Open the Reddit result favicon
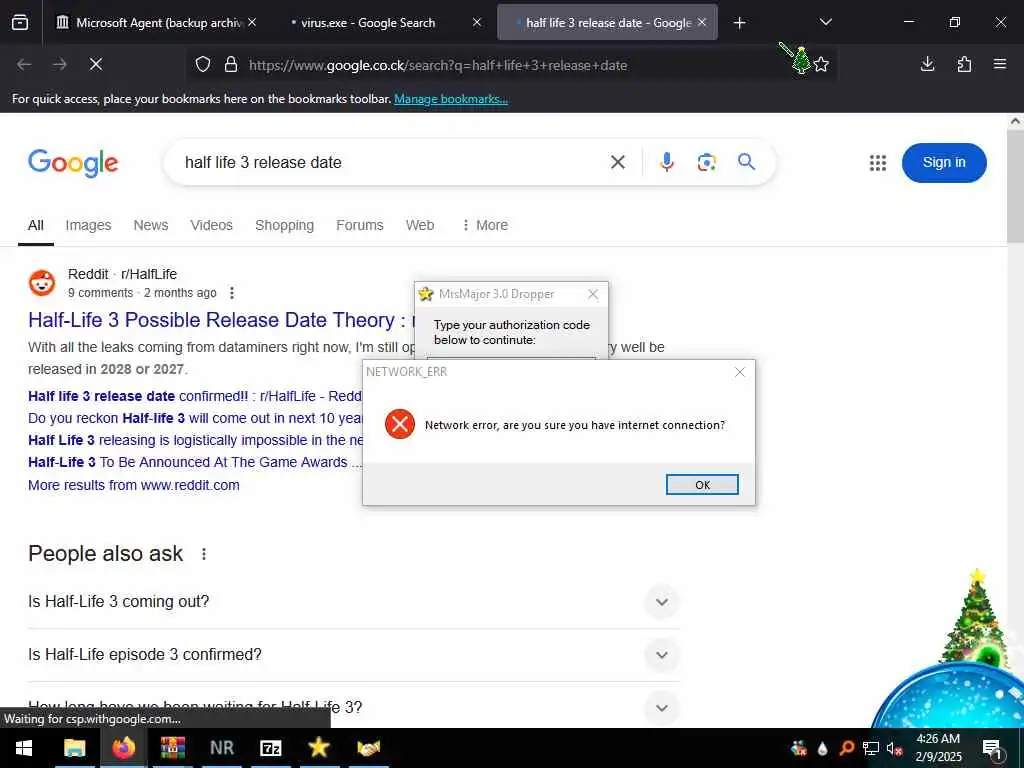 click(x=42, y=283)
